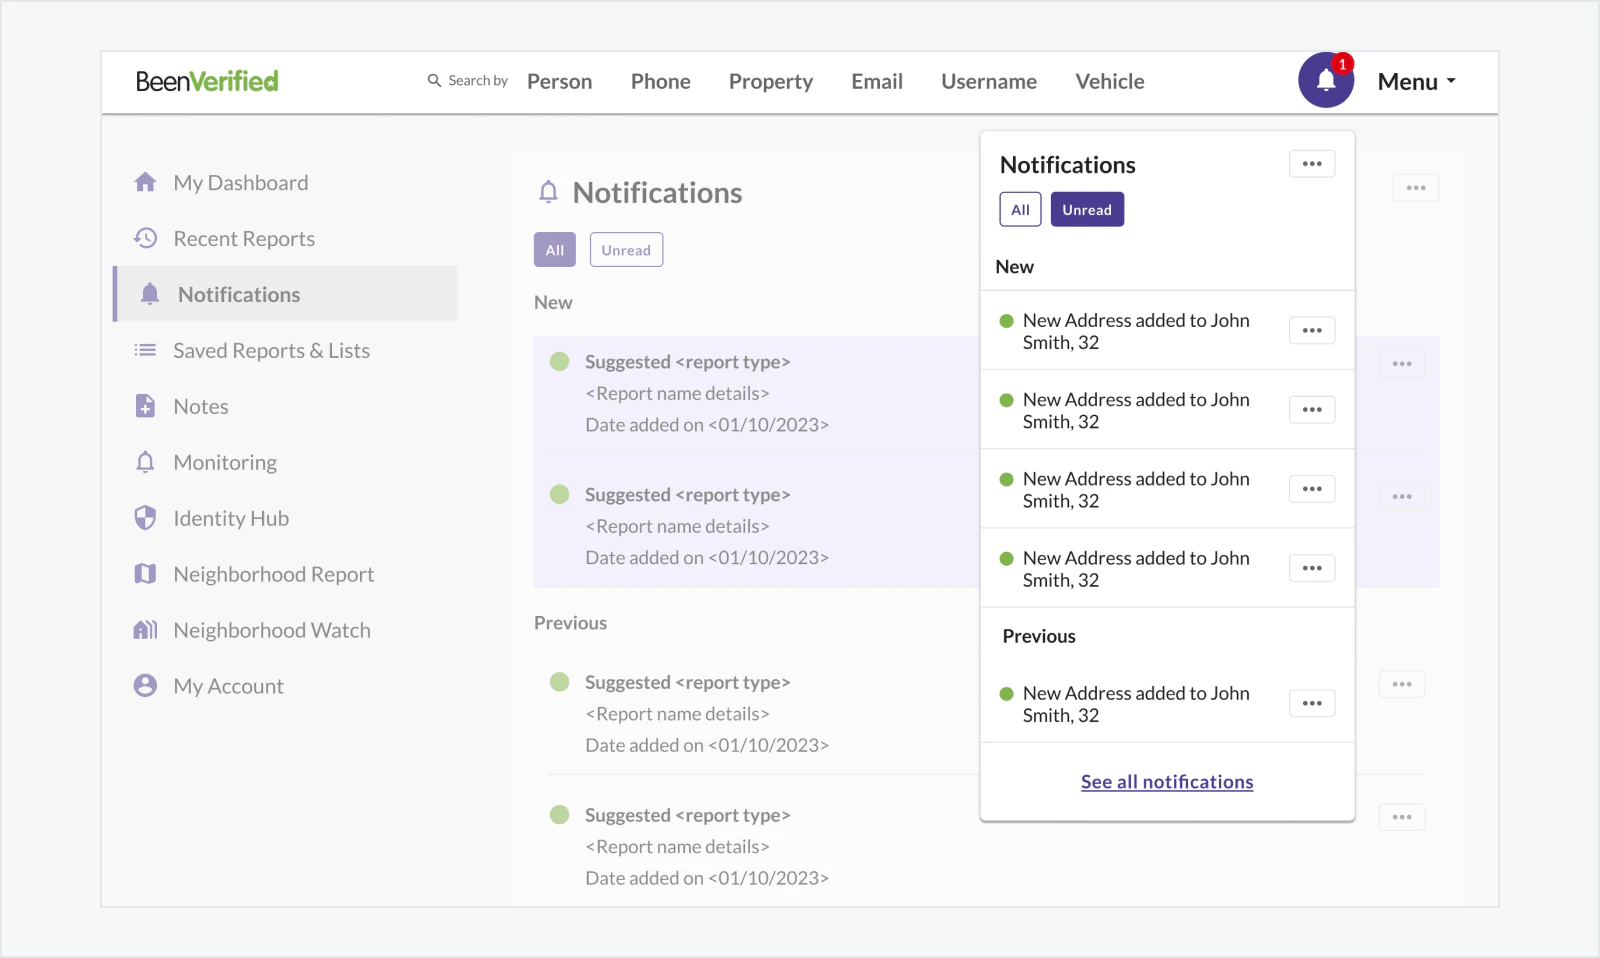The width and height of the screenshot is (1600, 958).
Task: Expand the Menu dropdown
Action: 1417,82
